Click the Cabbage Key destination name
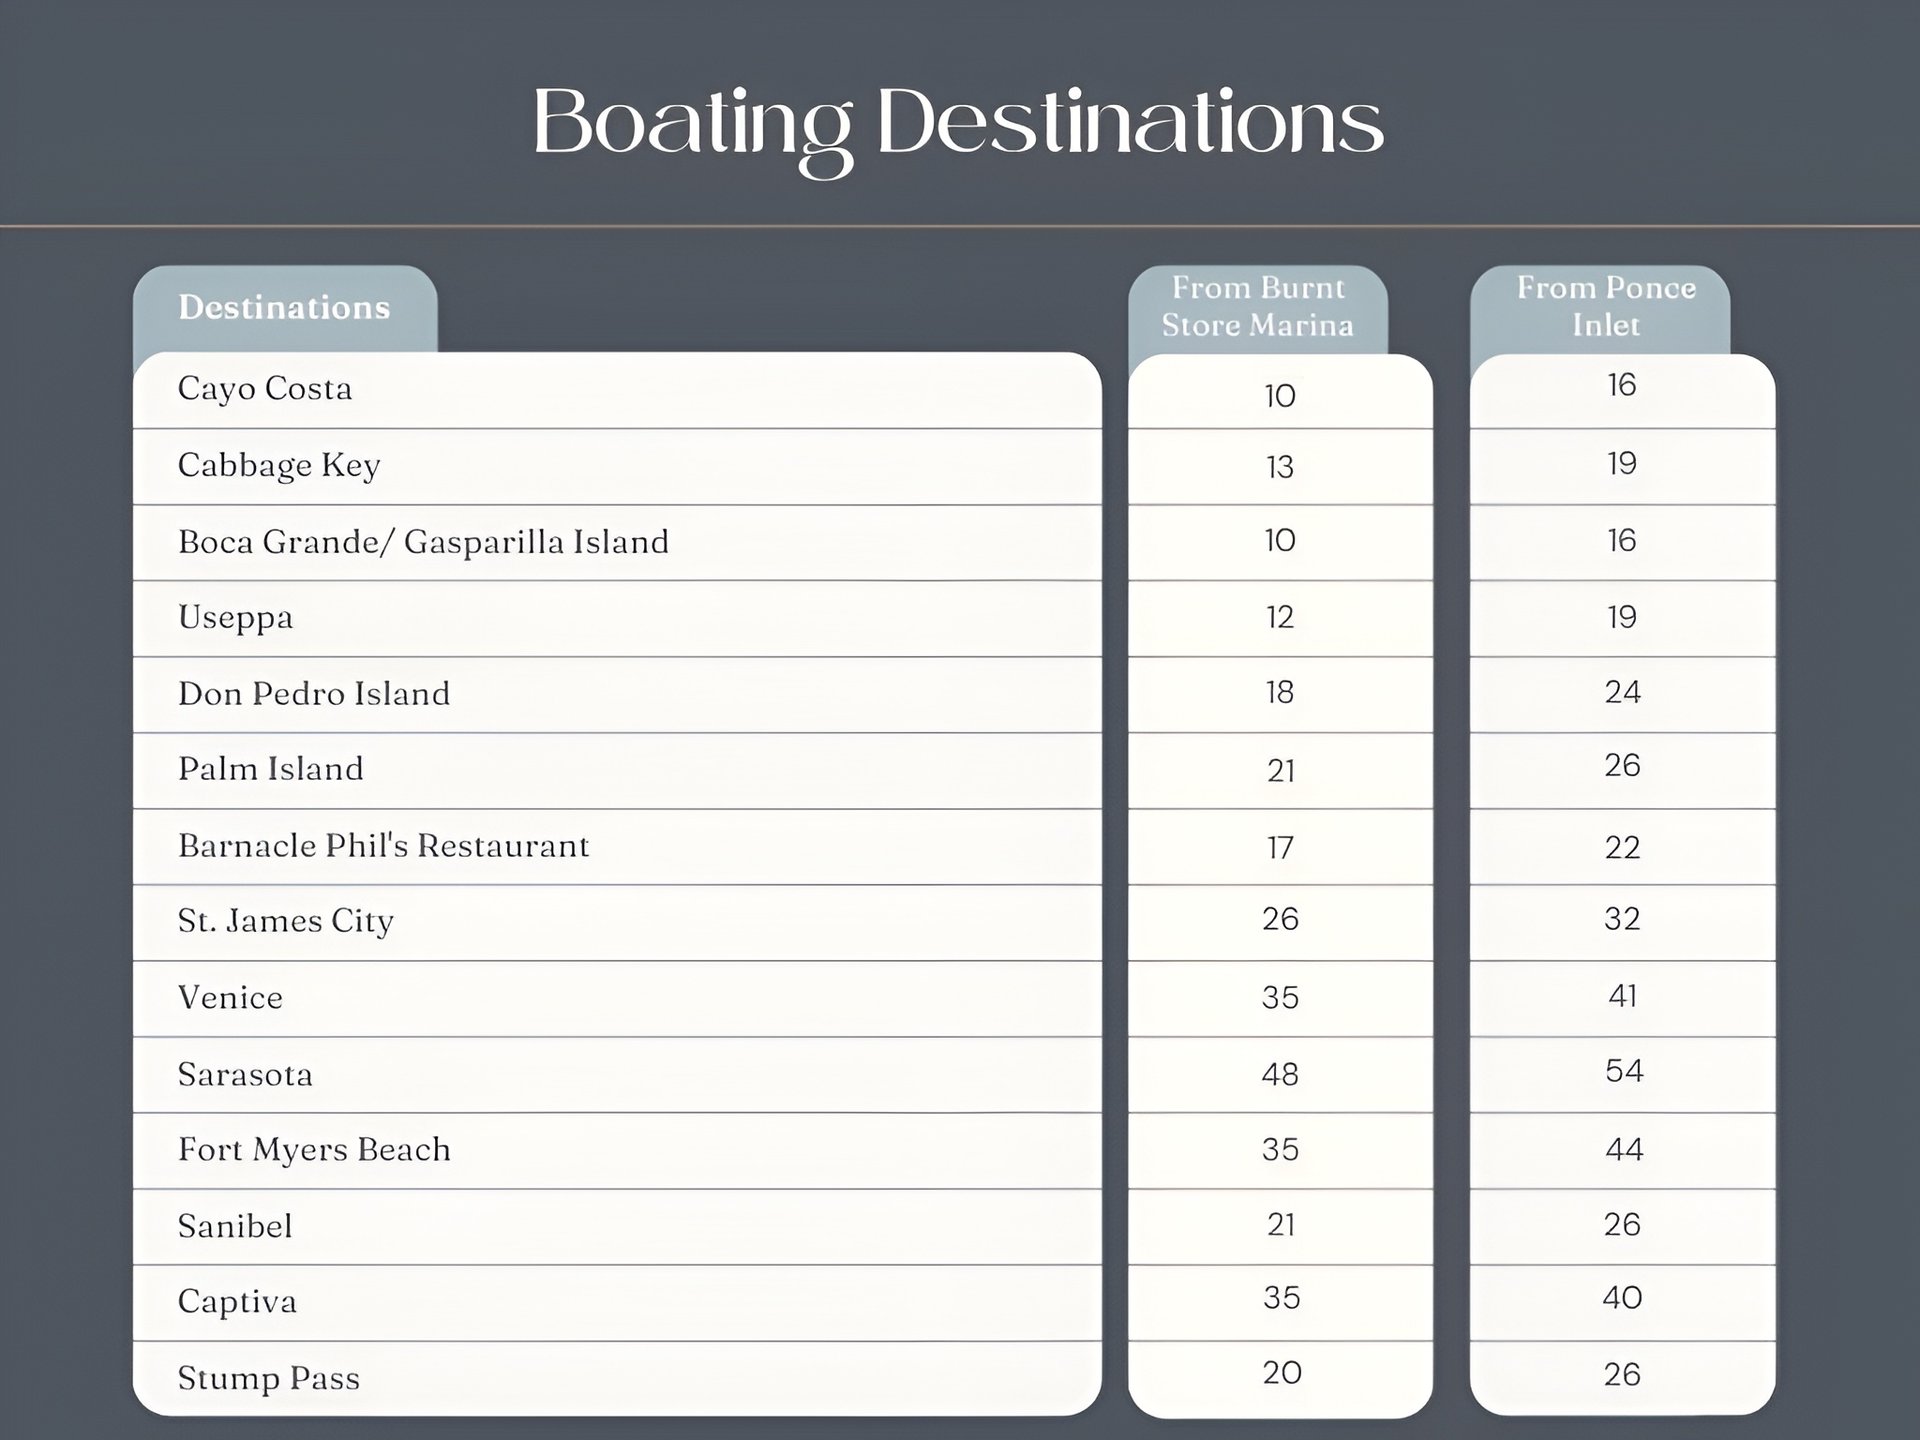The image size is (1920, 1440). pos(279,466)
